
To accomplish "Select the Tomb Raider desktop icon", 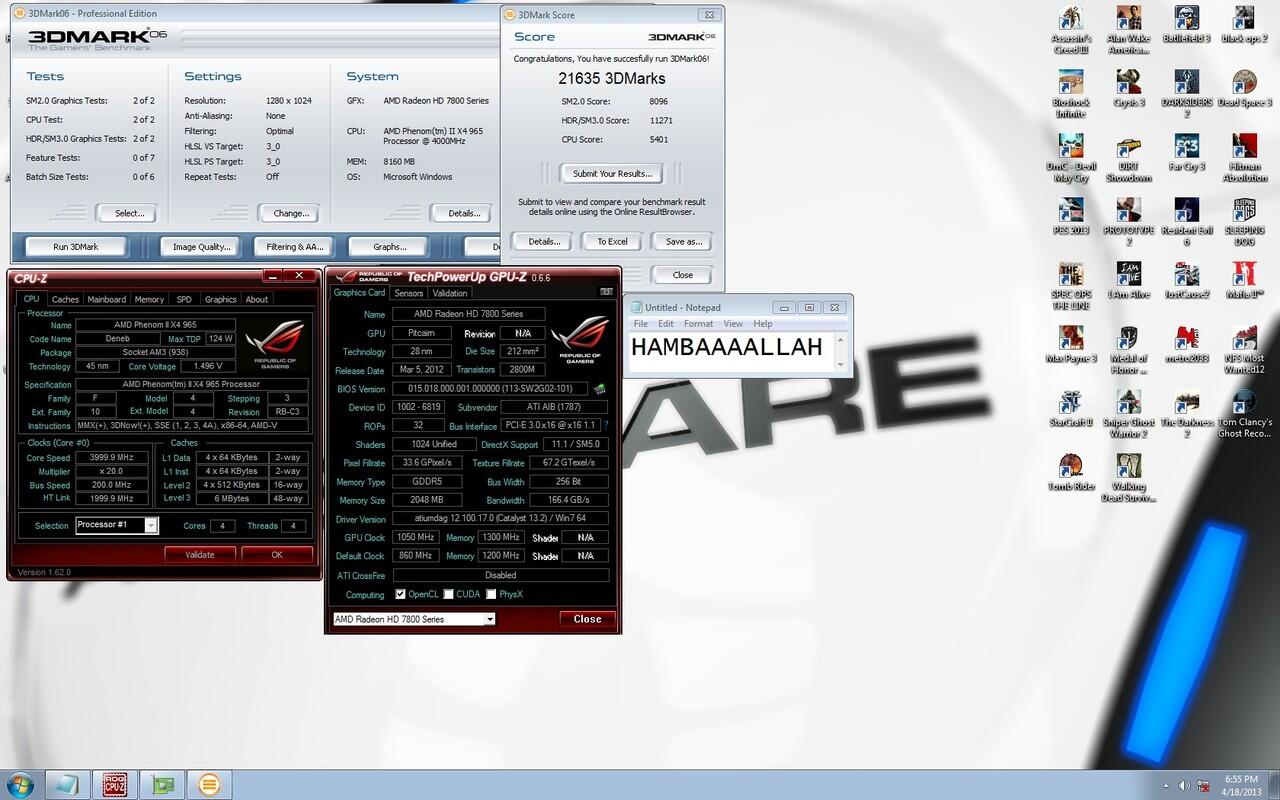I will [x=1070, y=472].
